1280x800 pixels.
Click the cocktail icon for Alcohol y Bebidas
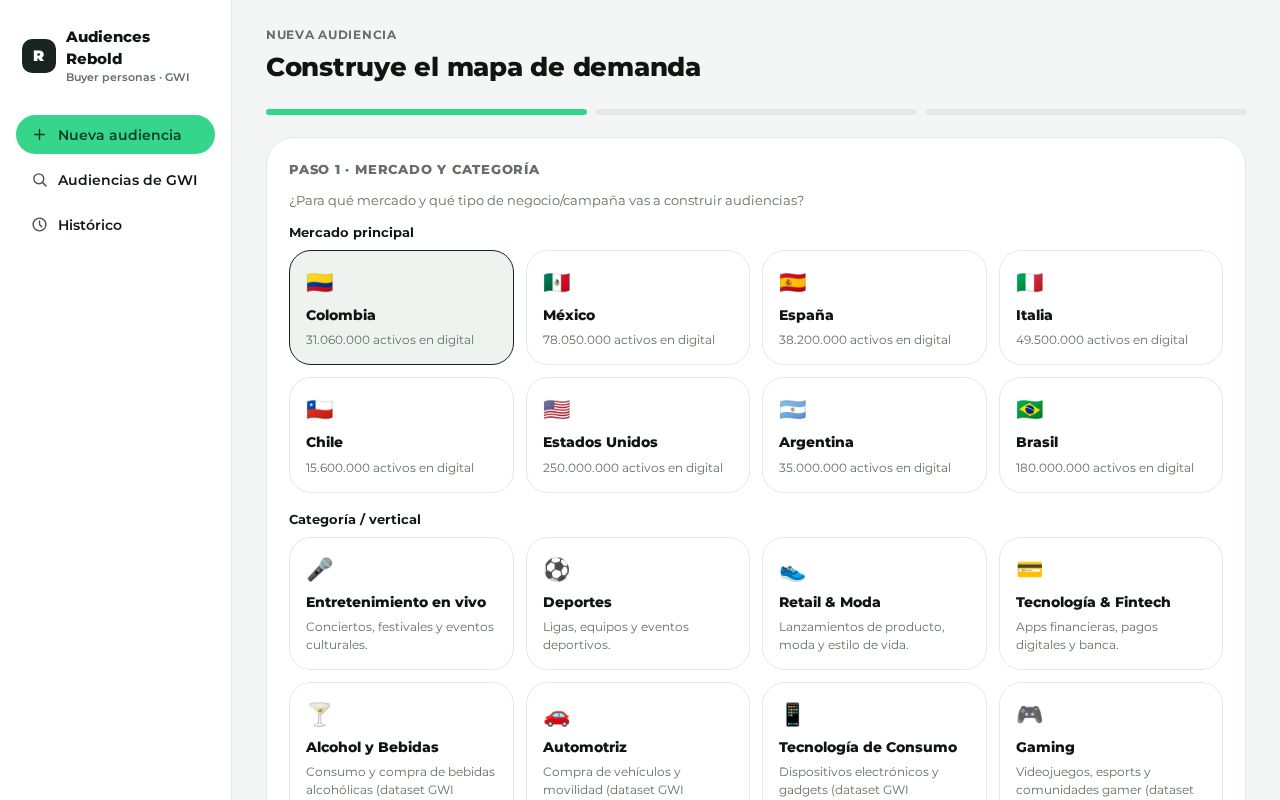[x=319, y=715]
